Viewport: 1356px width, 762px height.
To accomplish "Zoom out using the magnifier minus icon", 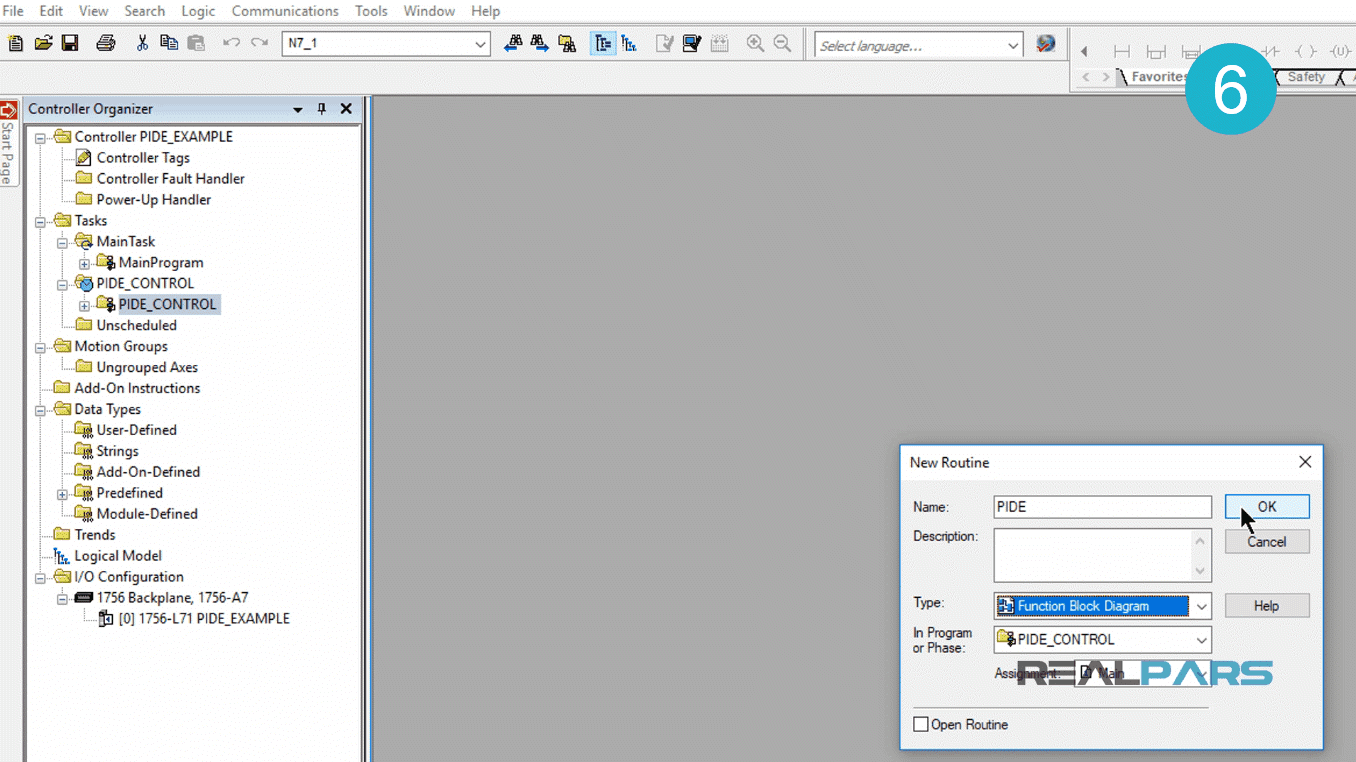I will [x=783, y=44].
